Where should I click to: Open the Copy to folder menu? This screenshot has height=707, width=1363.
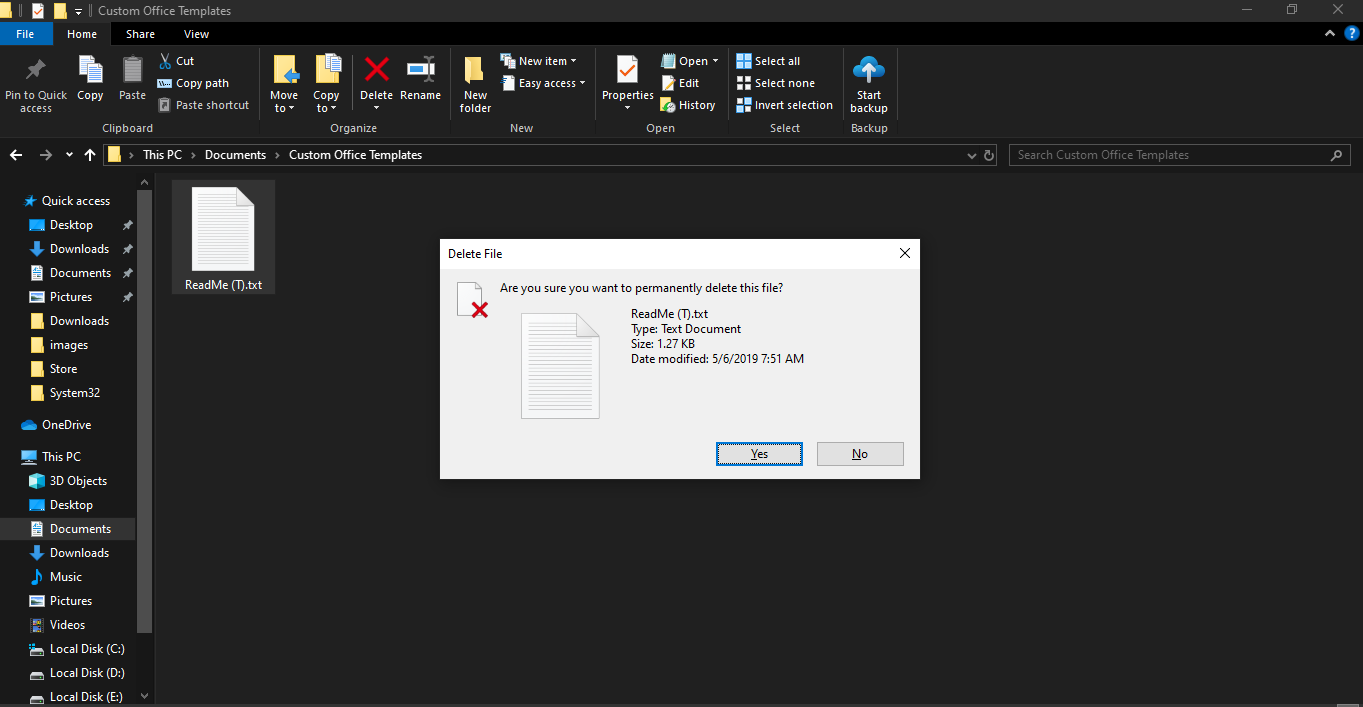326,84
